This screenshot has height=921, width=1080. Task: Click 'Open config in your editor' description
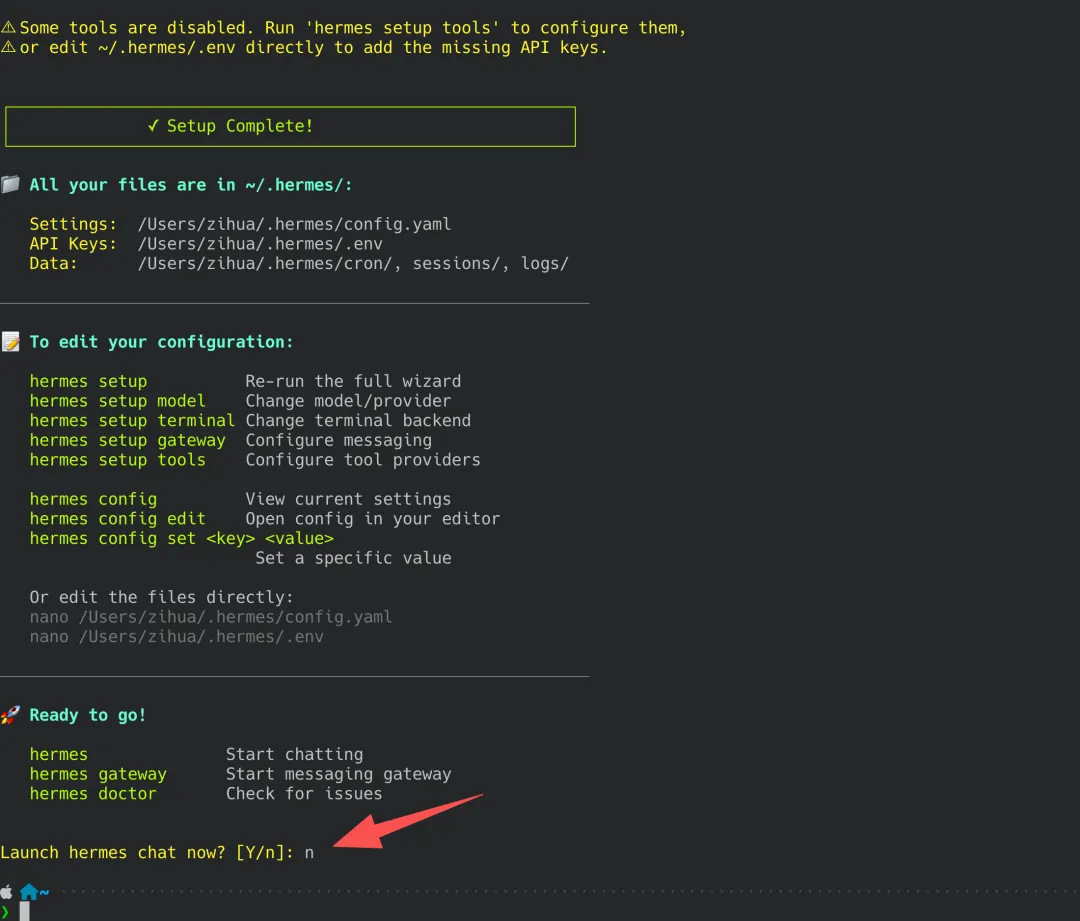pos(373,519)
